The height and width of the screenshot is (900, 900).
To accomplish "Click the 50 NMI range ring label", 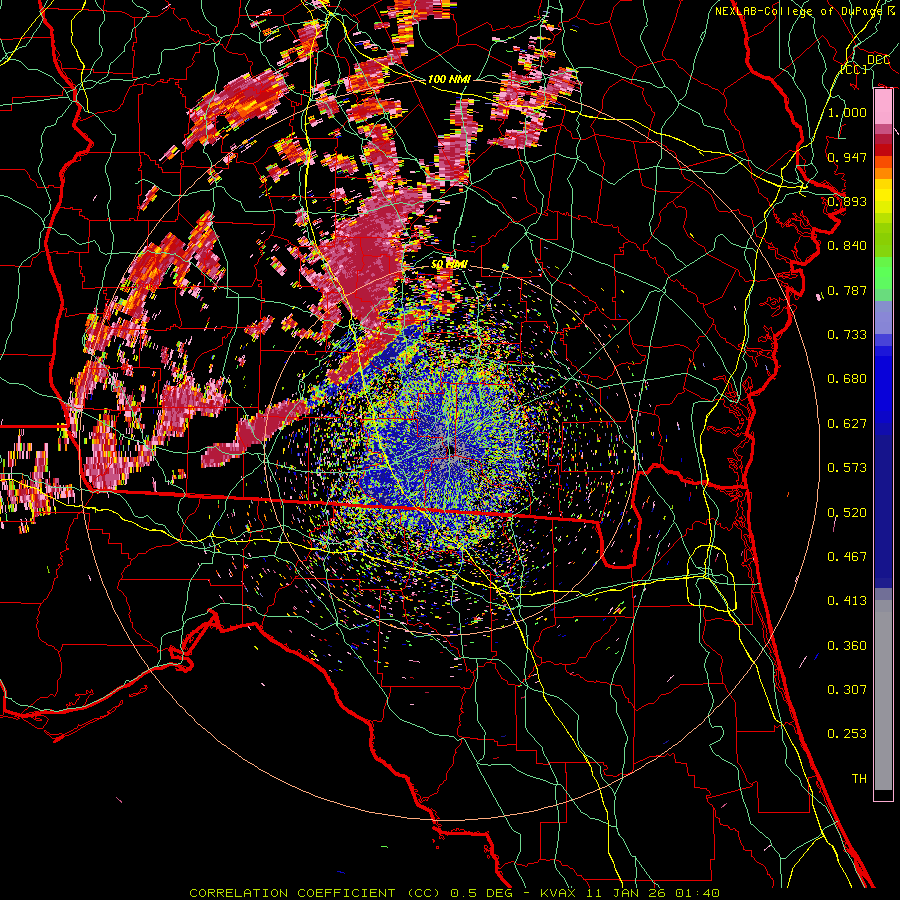I will [x=449, y=265].
